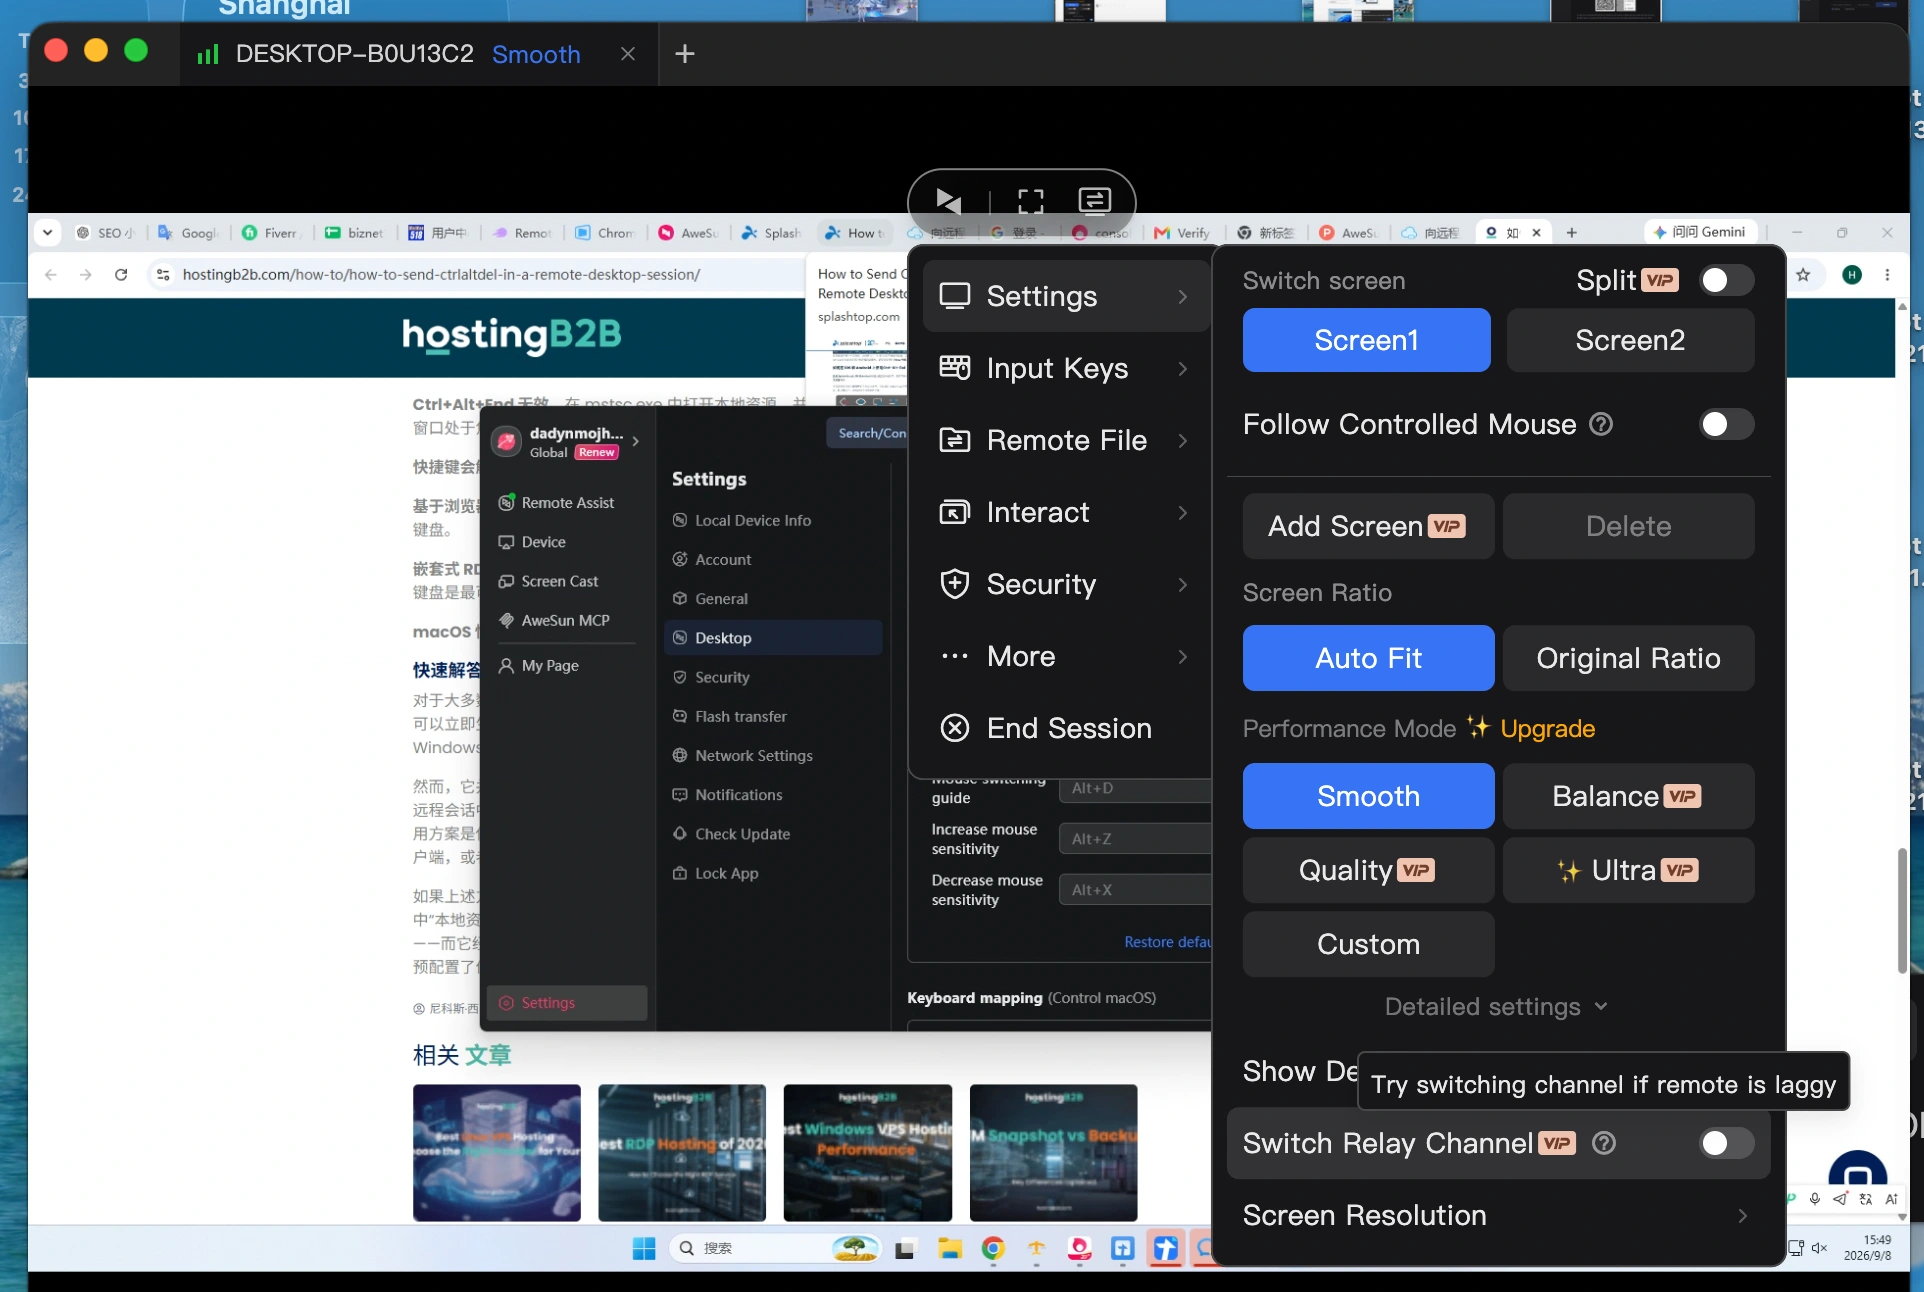Expand the Remote File submenu

point(1066,440)
